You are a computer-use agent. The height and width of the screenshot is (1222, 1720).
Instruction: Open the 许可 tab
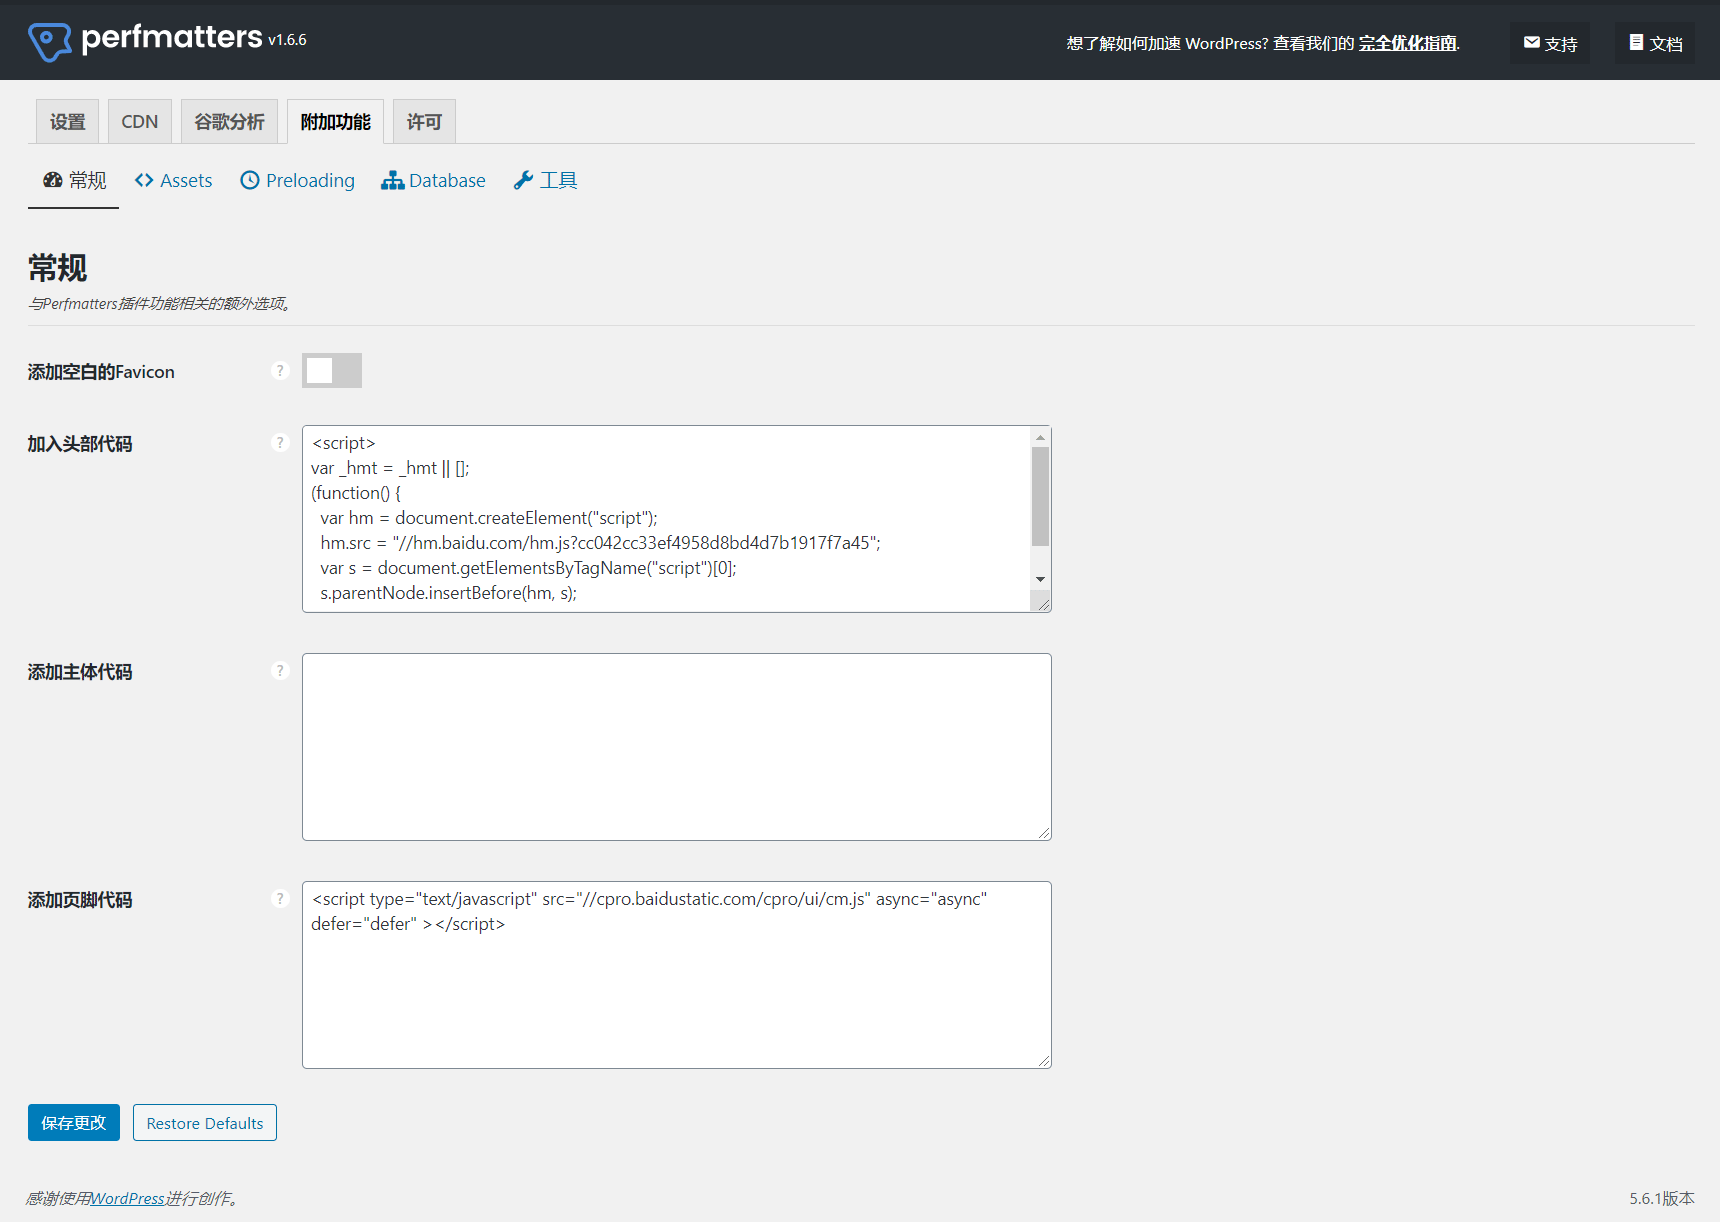click(x=424, y=122)
